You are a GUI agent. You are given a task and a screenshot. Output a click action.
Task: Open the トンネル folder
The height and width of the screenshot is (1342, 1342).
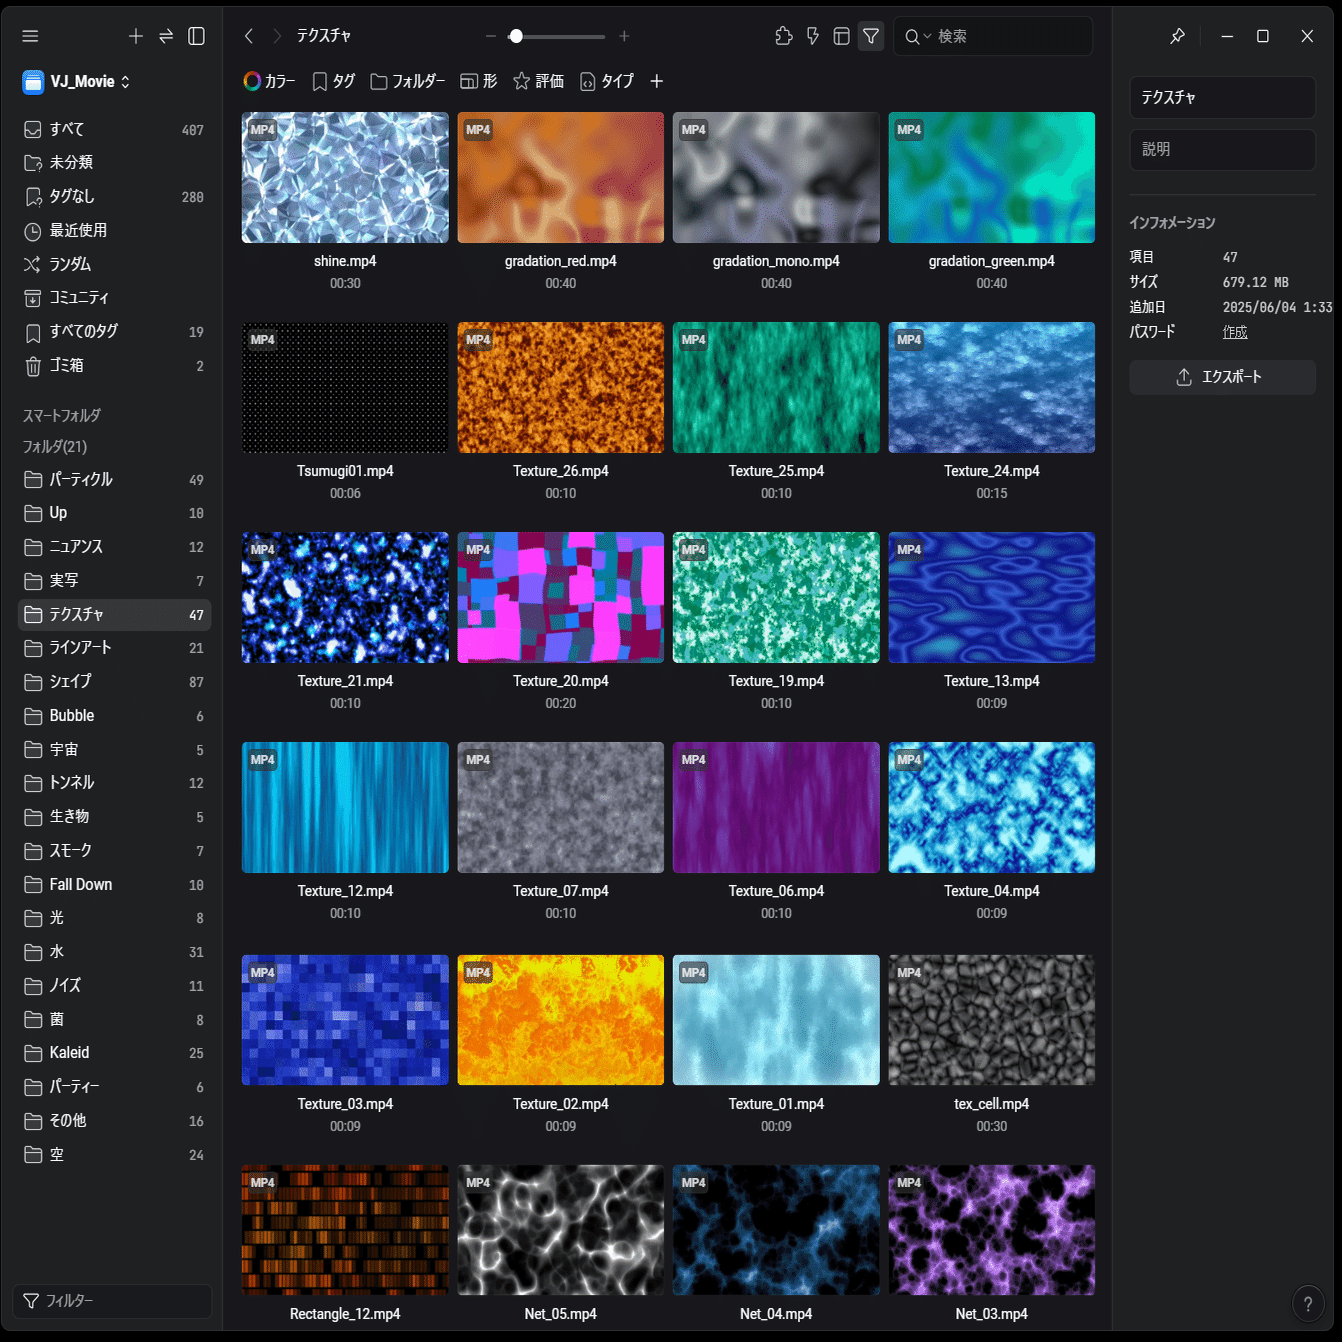click(114, 783)
